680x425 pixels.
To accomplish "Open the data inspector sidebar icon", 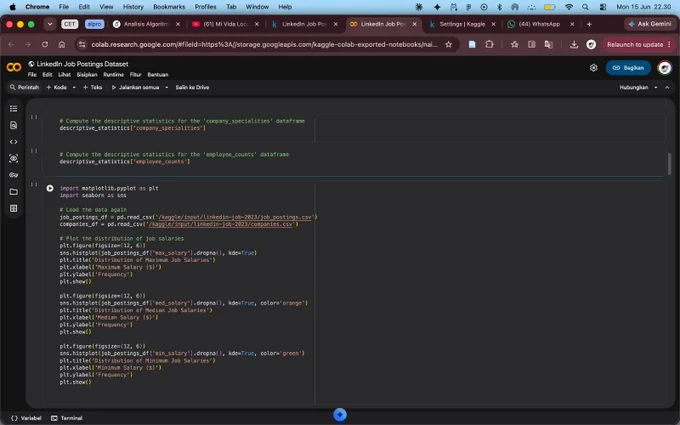I will (13, 158).
